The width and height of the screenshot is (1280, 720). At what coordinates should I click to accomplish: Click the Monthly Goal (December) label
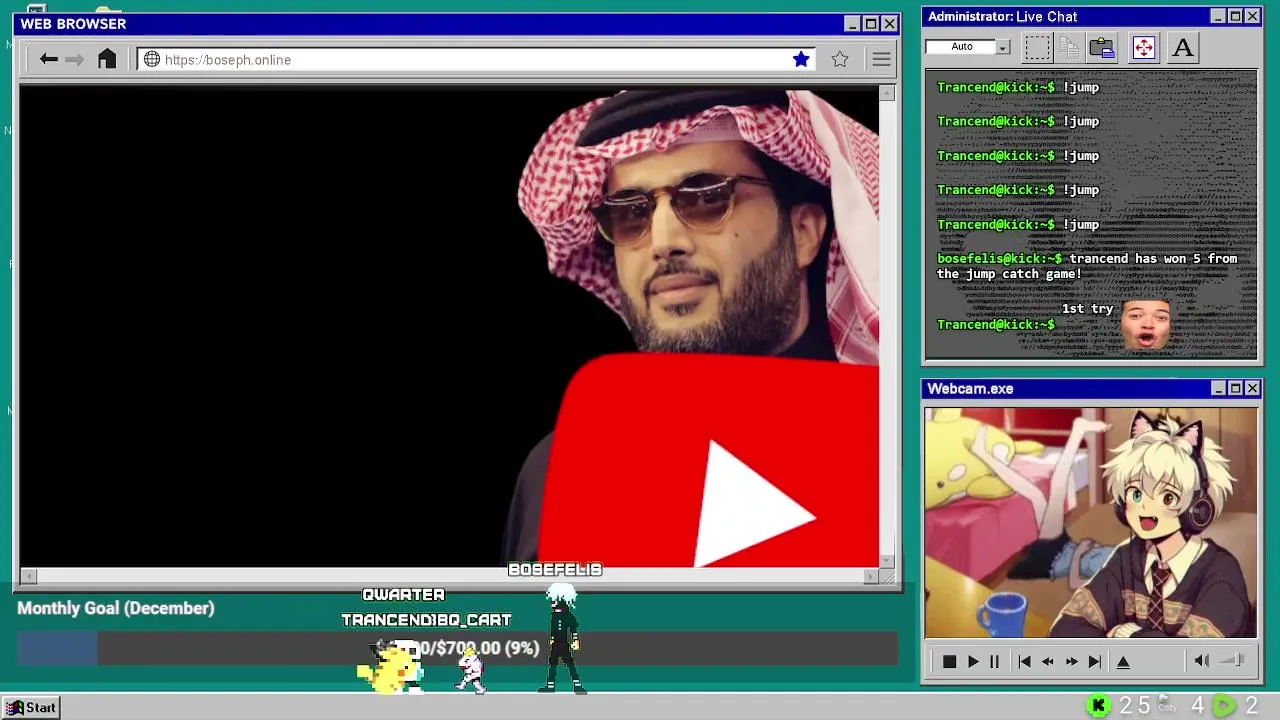116,608
